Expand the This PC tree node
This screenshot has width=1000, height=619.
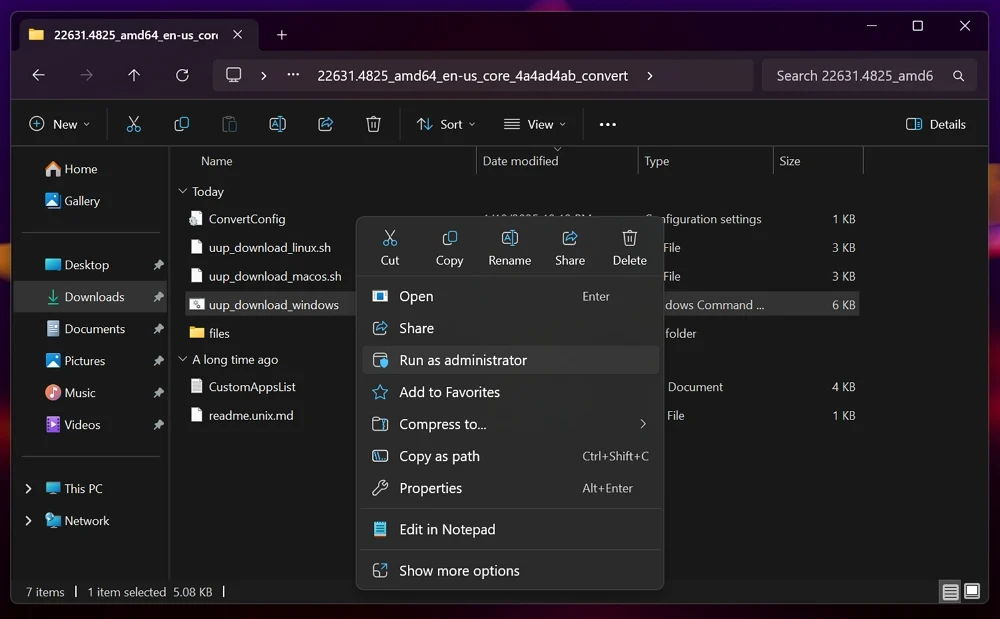[28, 489]
